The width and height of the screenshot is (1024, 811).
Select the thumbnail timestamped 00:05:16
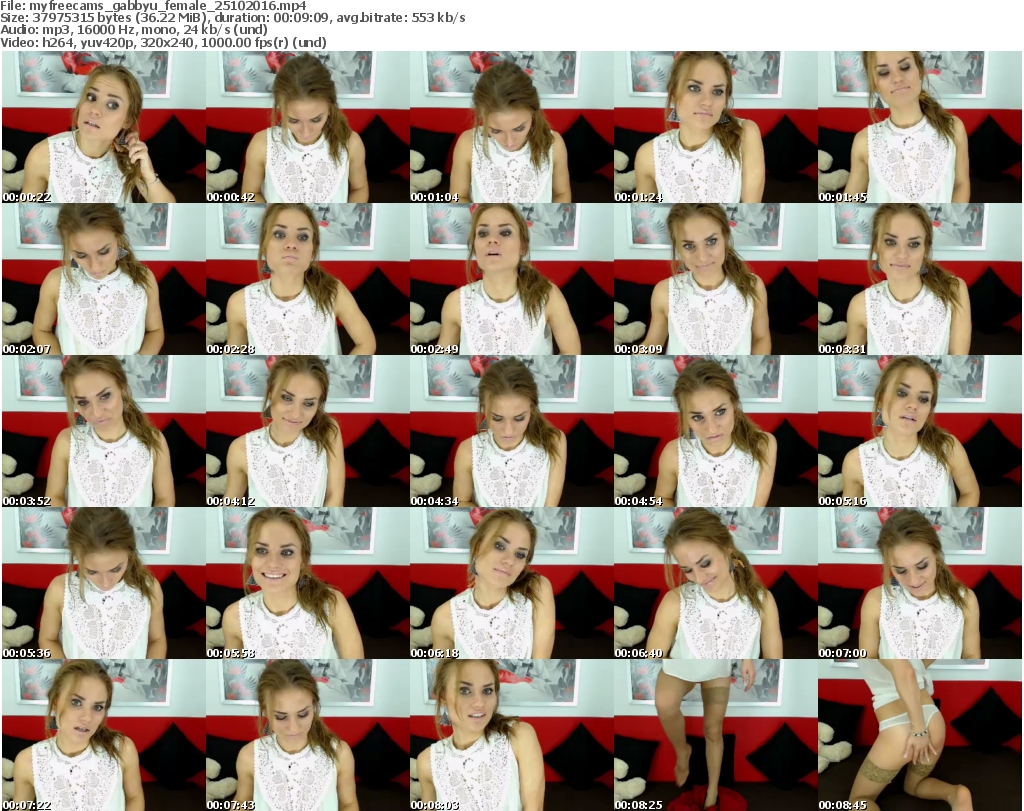coord(920,432)
